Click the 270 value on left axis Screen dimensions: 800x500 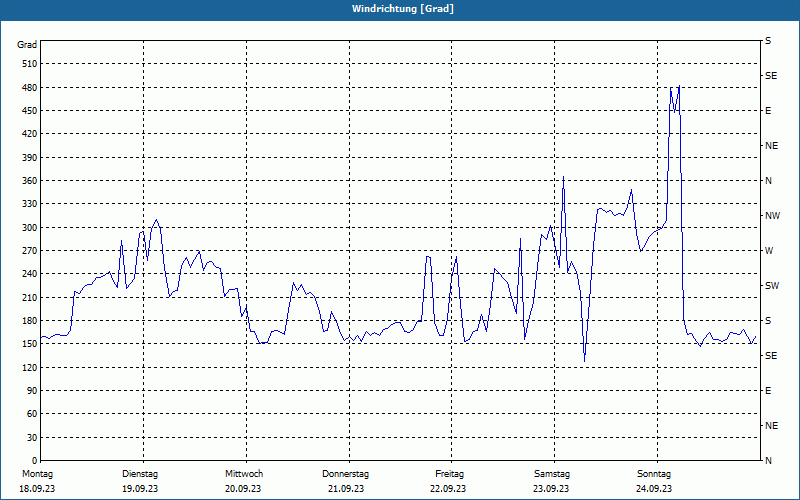pos(30,251)
